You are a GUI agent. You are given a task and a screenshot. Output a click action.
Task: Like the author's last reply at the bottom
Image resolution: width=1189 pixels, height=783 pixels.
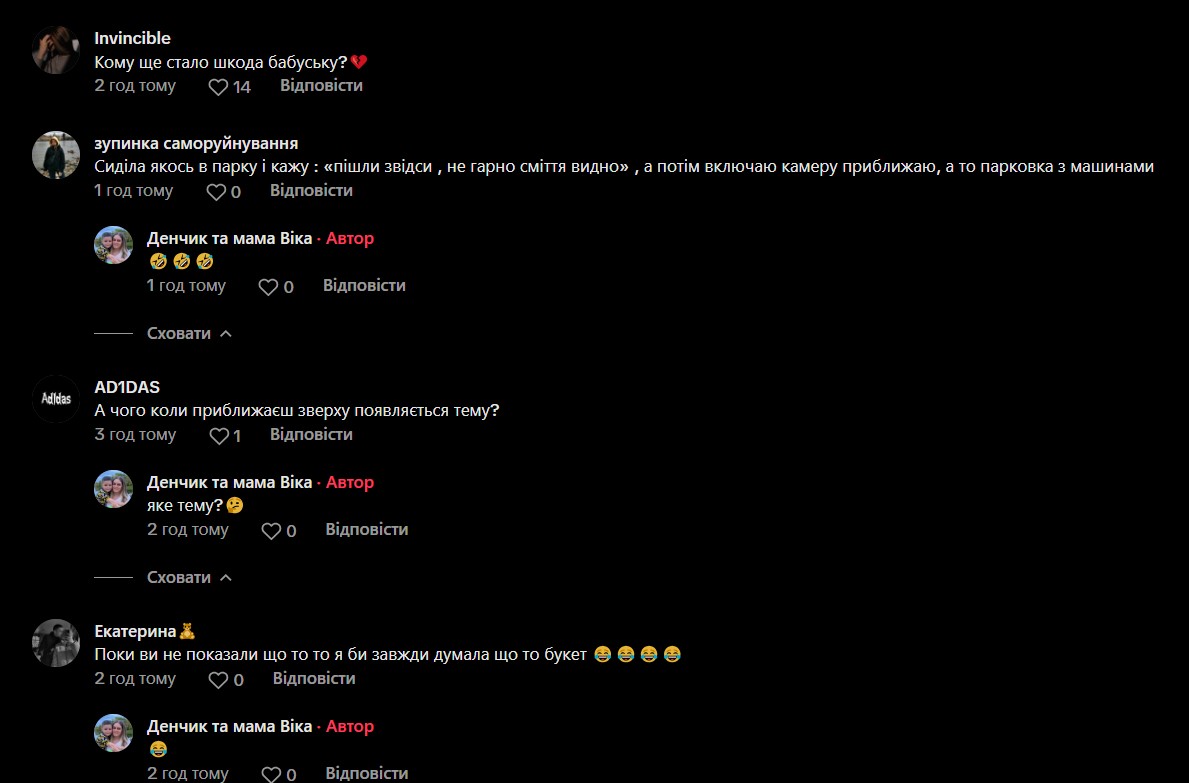point(271,774)
